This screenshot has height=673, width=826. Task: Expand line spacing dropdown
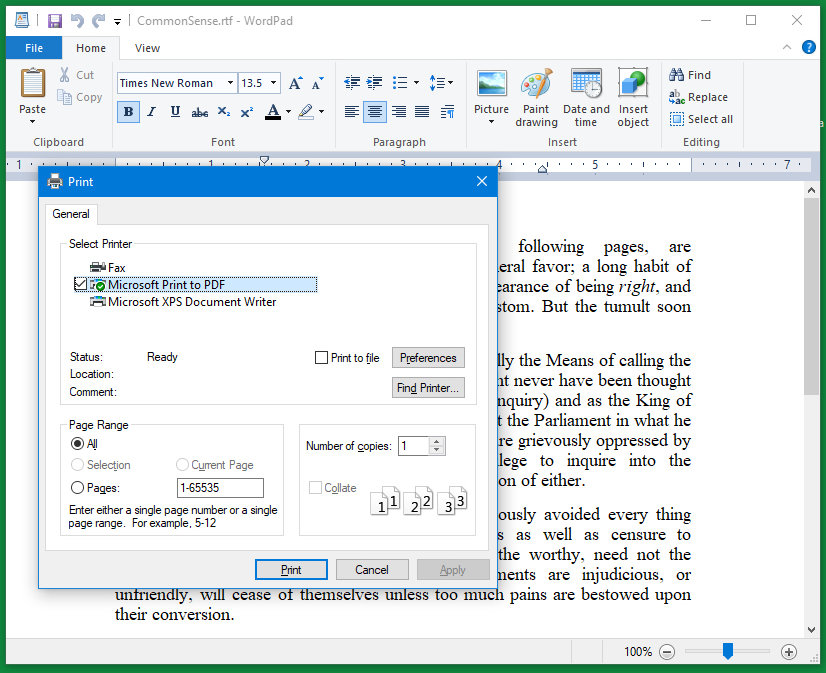point(441,83)
